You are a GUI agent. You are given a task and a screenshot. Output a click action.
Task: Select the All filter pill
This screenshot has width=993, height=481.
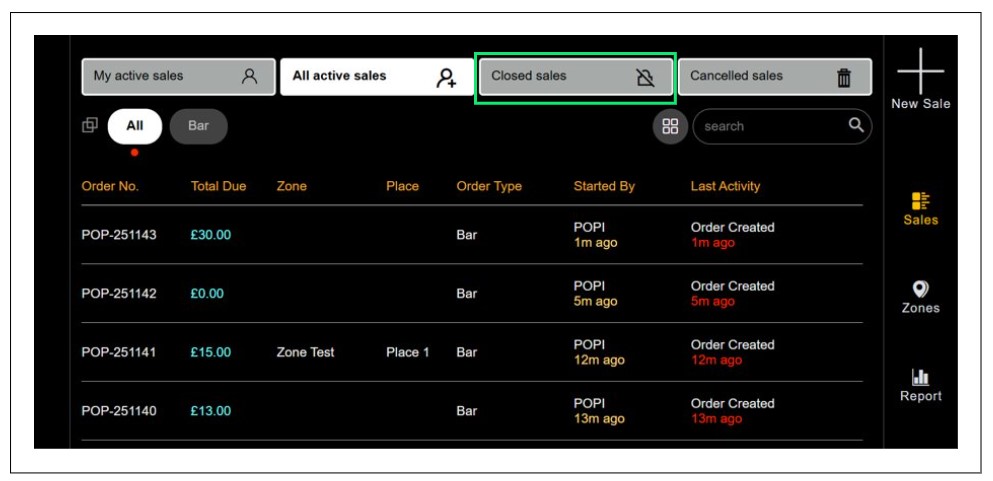point(135,127)
